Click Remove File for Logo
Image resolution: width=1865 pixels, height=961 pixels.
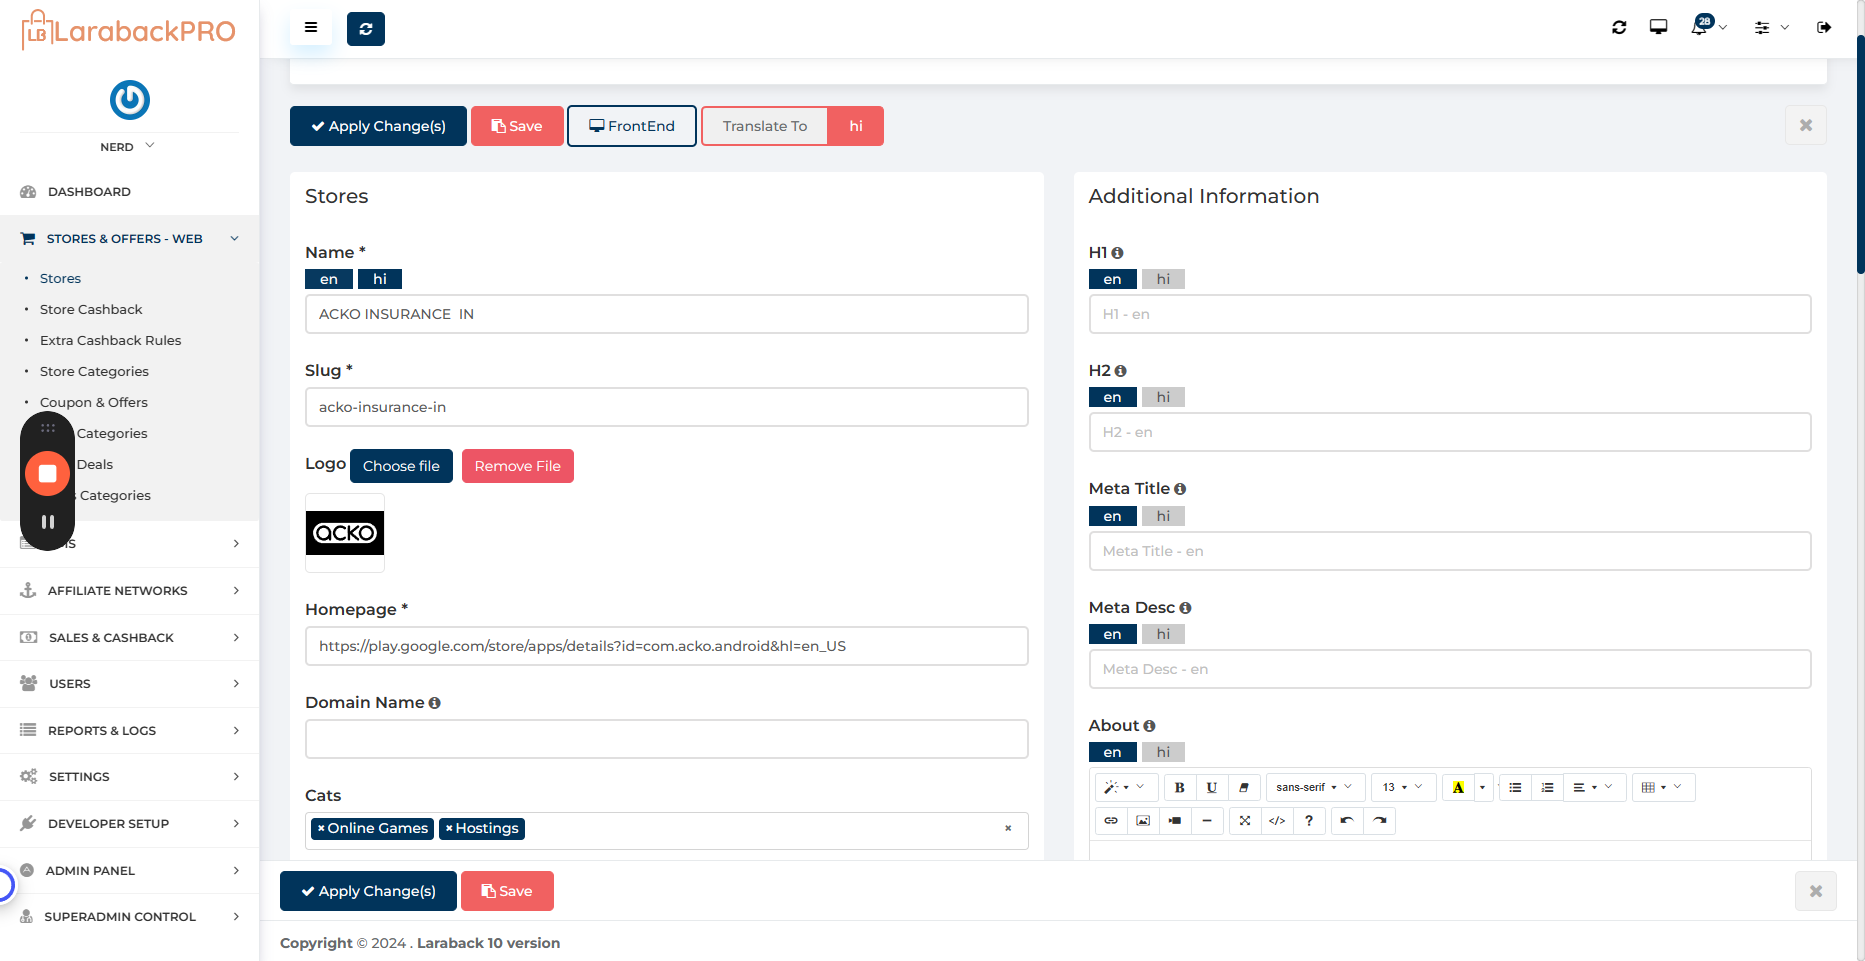[518, 466]
